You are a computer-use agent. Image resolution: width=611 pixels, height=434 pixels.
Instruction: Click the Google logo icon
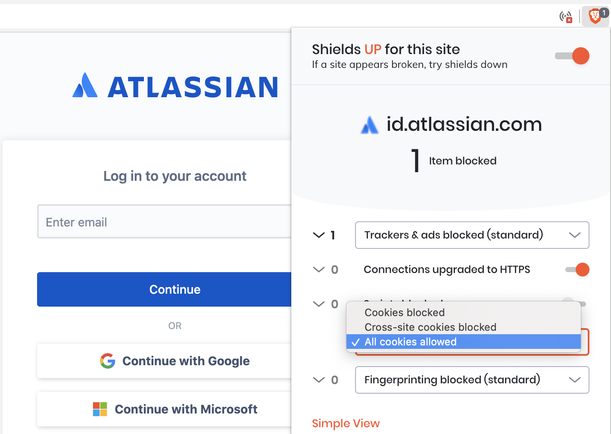click(107, 361)
